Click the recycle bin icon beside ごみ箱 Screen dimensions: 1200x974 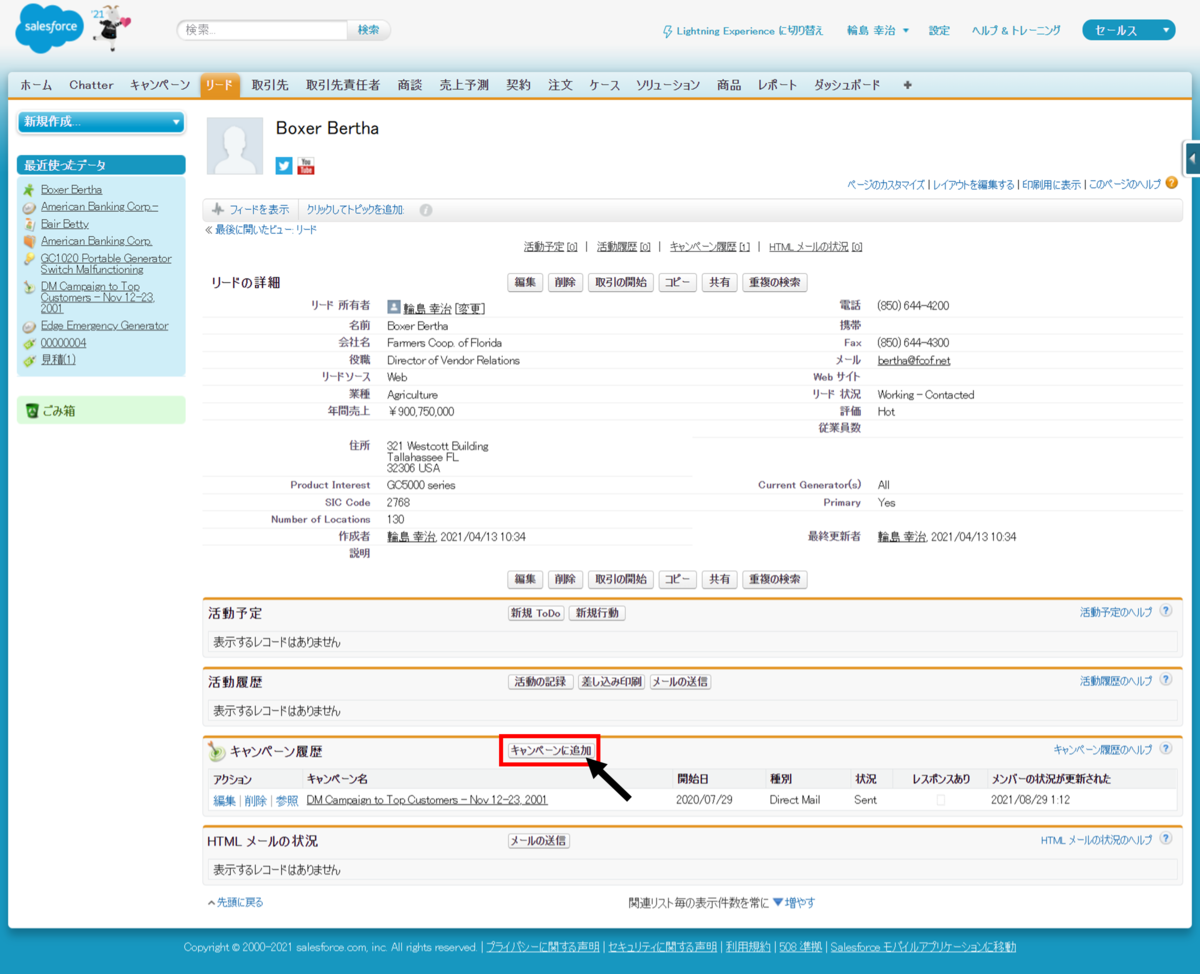(31, 410)
